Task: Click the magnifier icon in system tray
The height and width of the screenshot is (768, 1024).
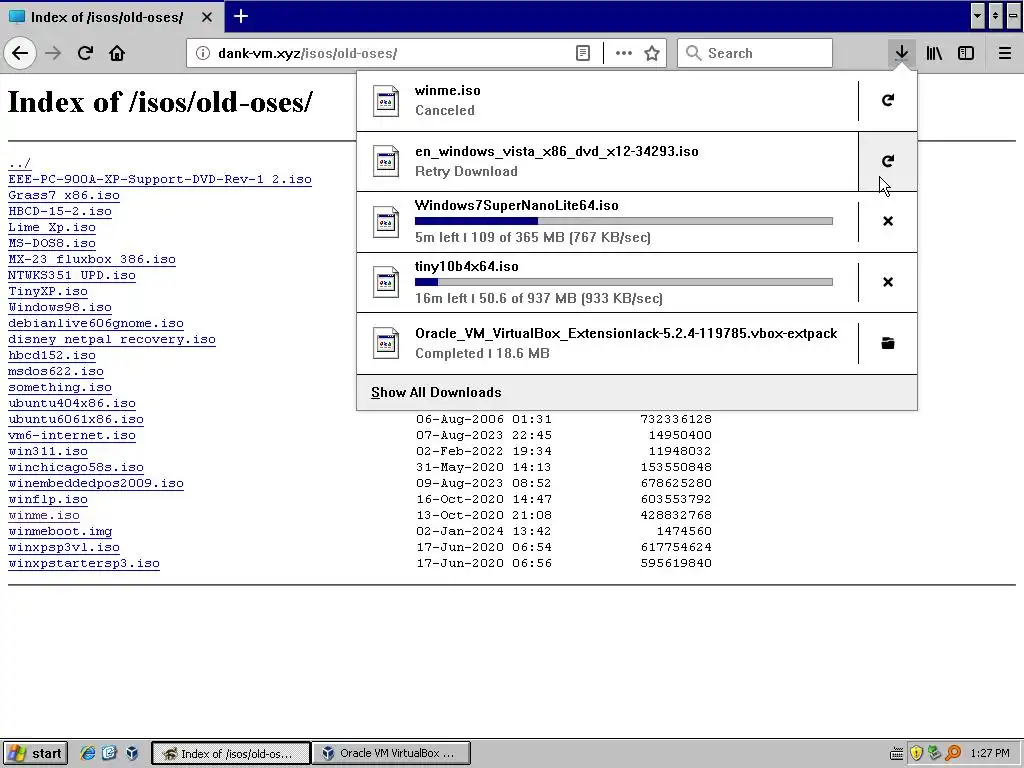Action: [x=953, y=753]
